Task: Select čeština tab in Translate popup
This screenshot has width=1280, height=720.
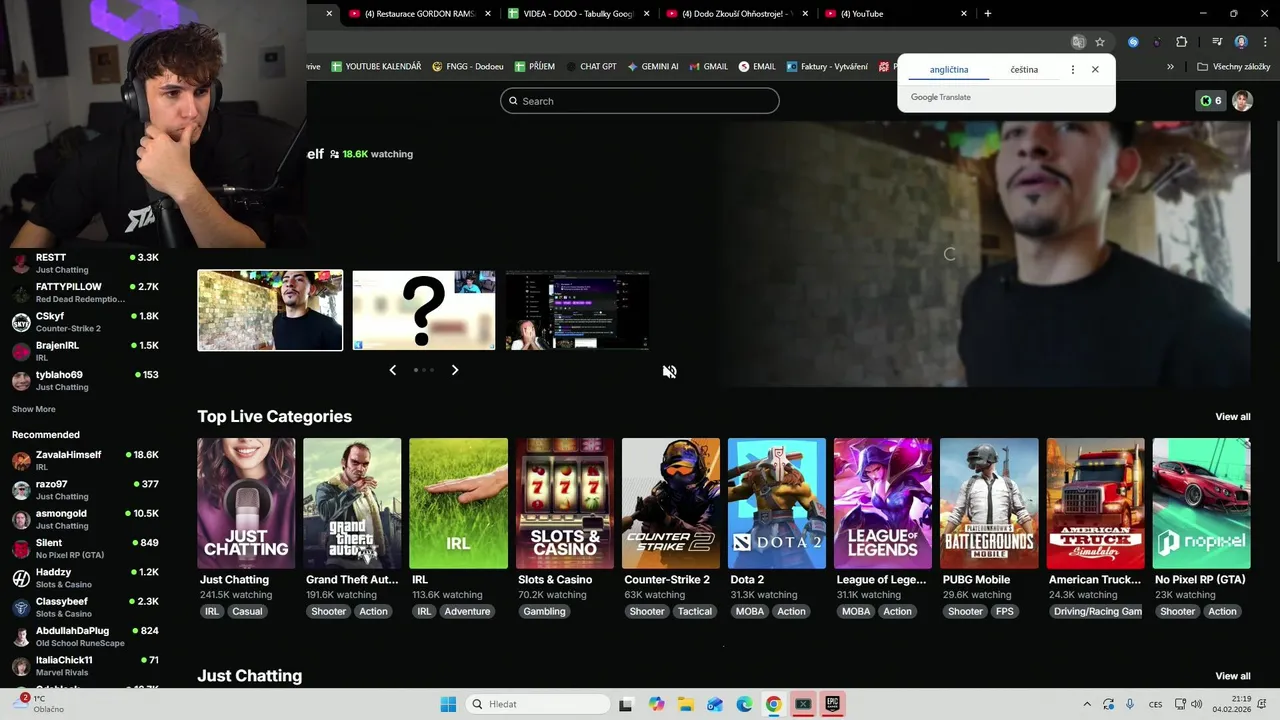Action: pyautogui.click(x=1024, y=70)
